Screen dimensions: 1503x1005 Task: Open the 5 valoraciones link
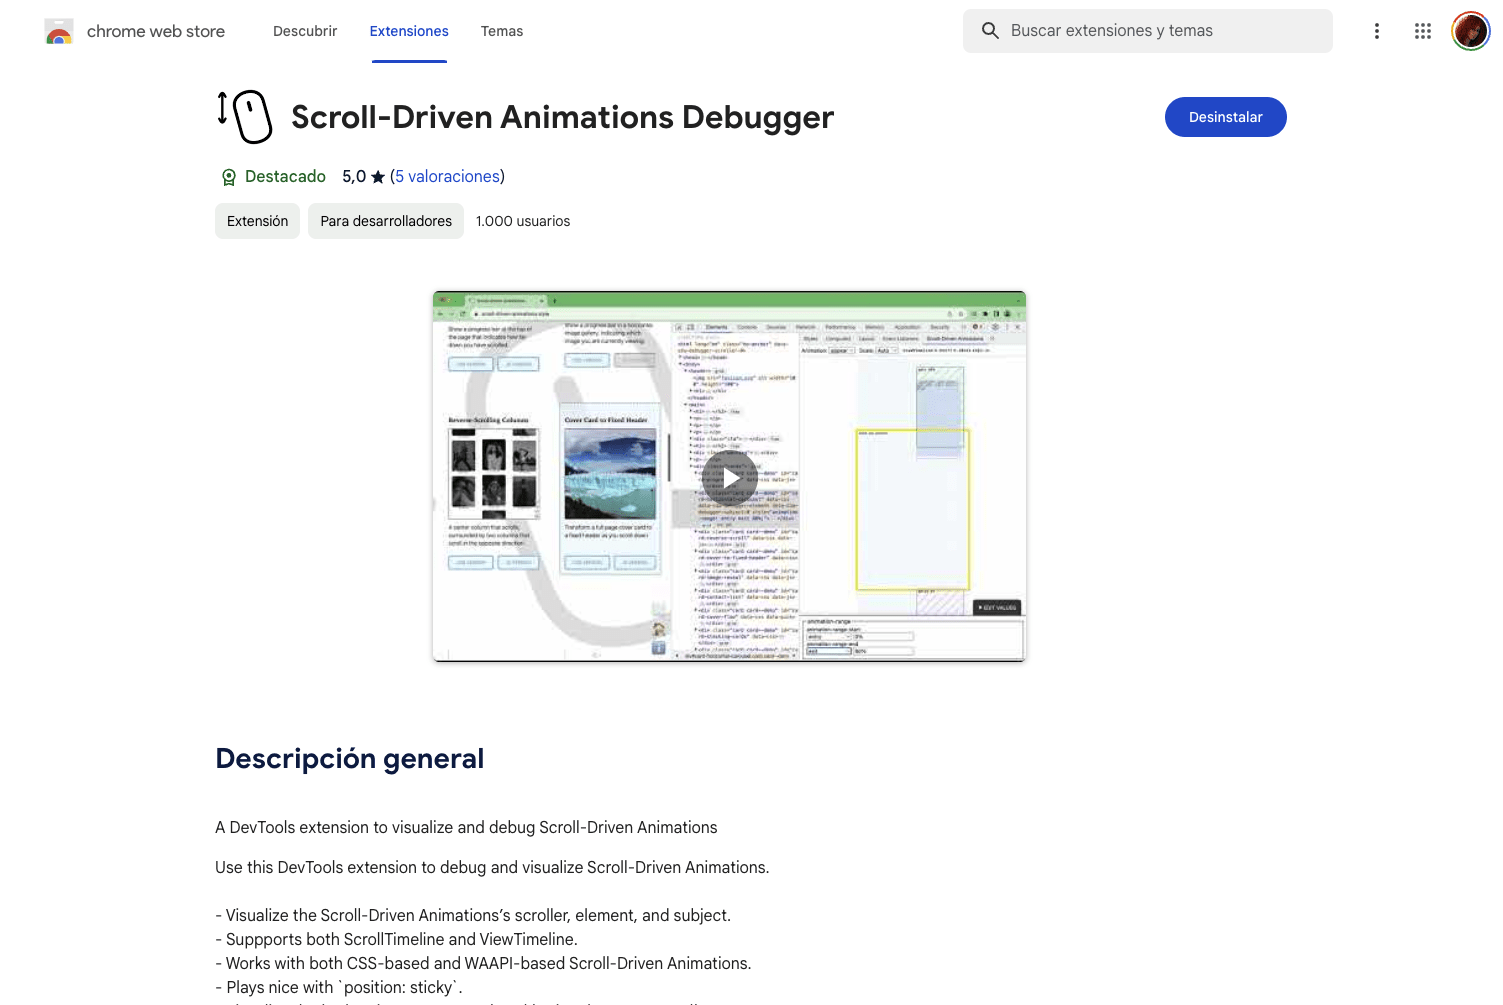447,176
